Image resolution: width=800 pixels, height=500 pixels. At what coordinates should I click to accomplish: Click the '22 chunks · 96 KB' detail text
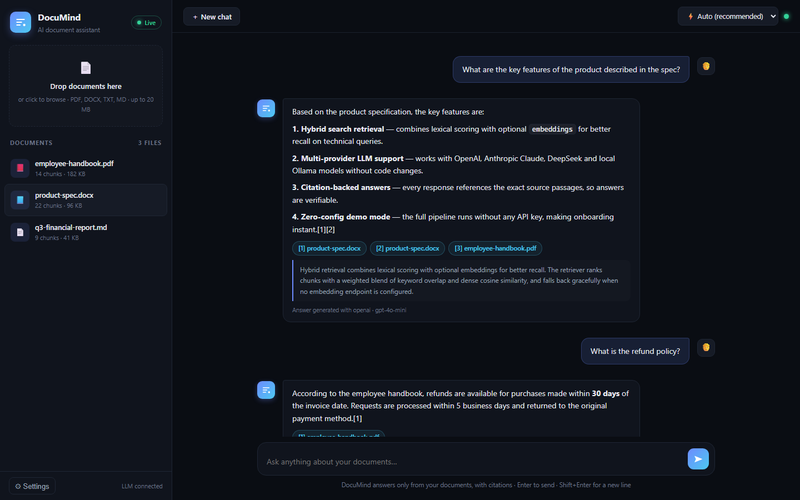tap(58, 206)
